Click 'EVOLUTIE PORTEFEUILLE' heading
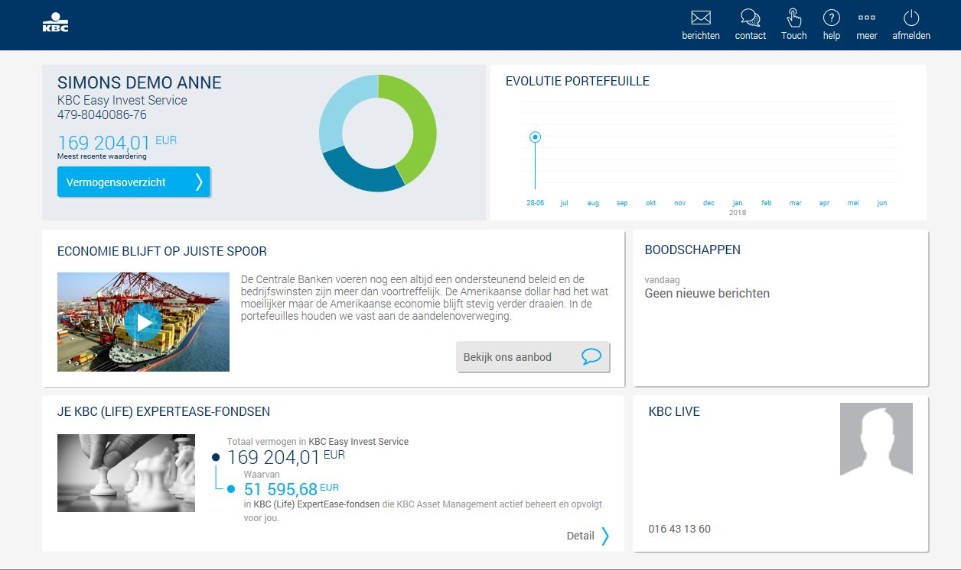This screenshot has width=961, height=570. [577, 81]
